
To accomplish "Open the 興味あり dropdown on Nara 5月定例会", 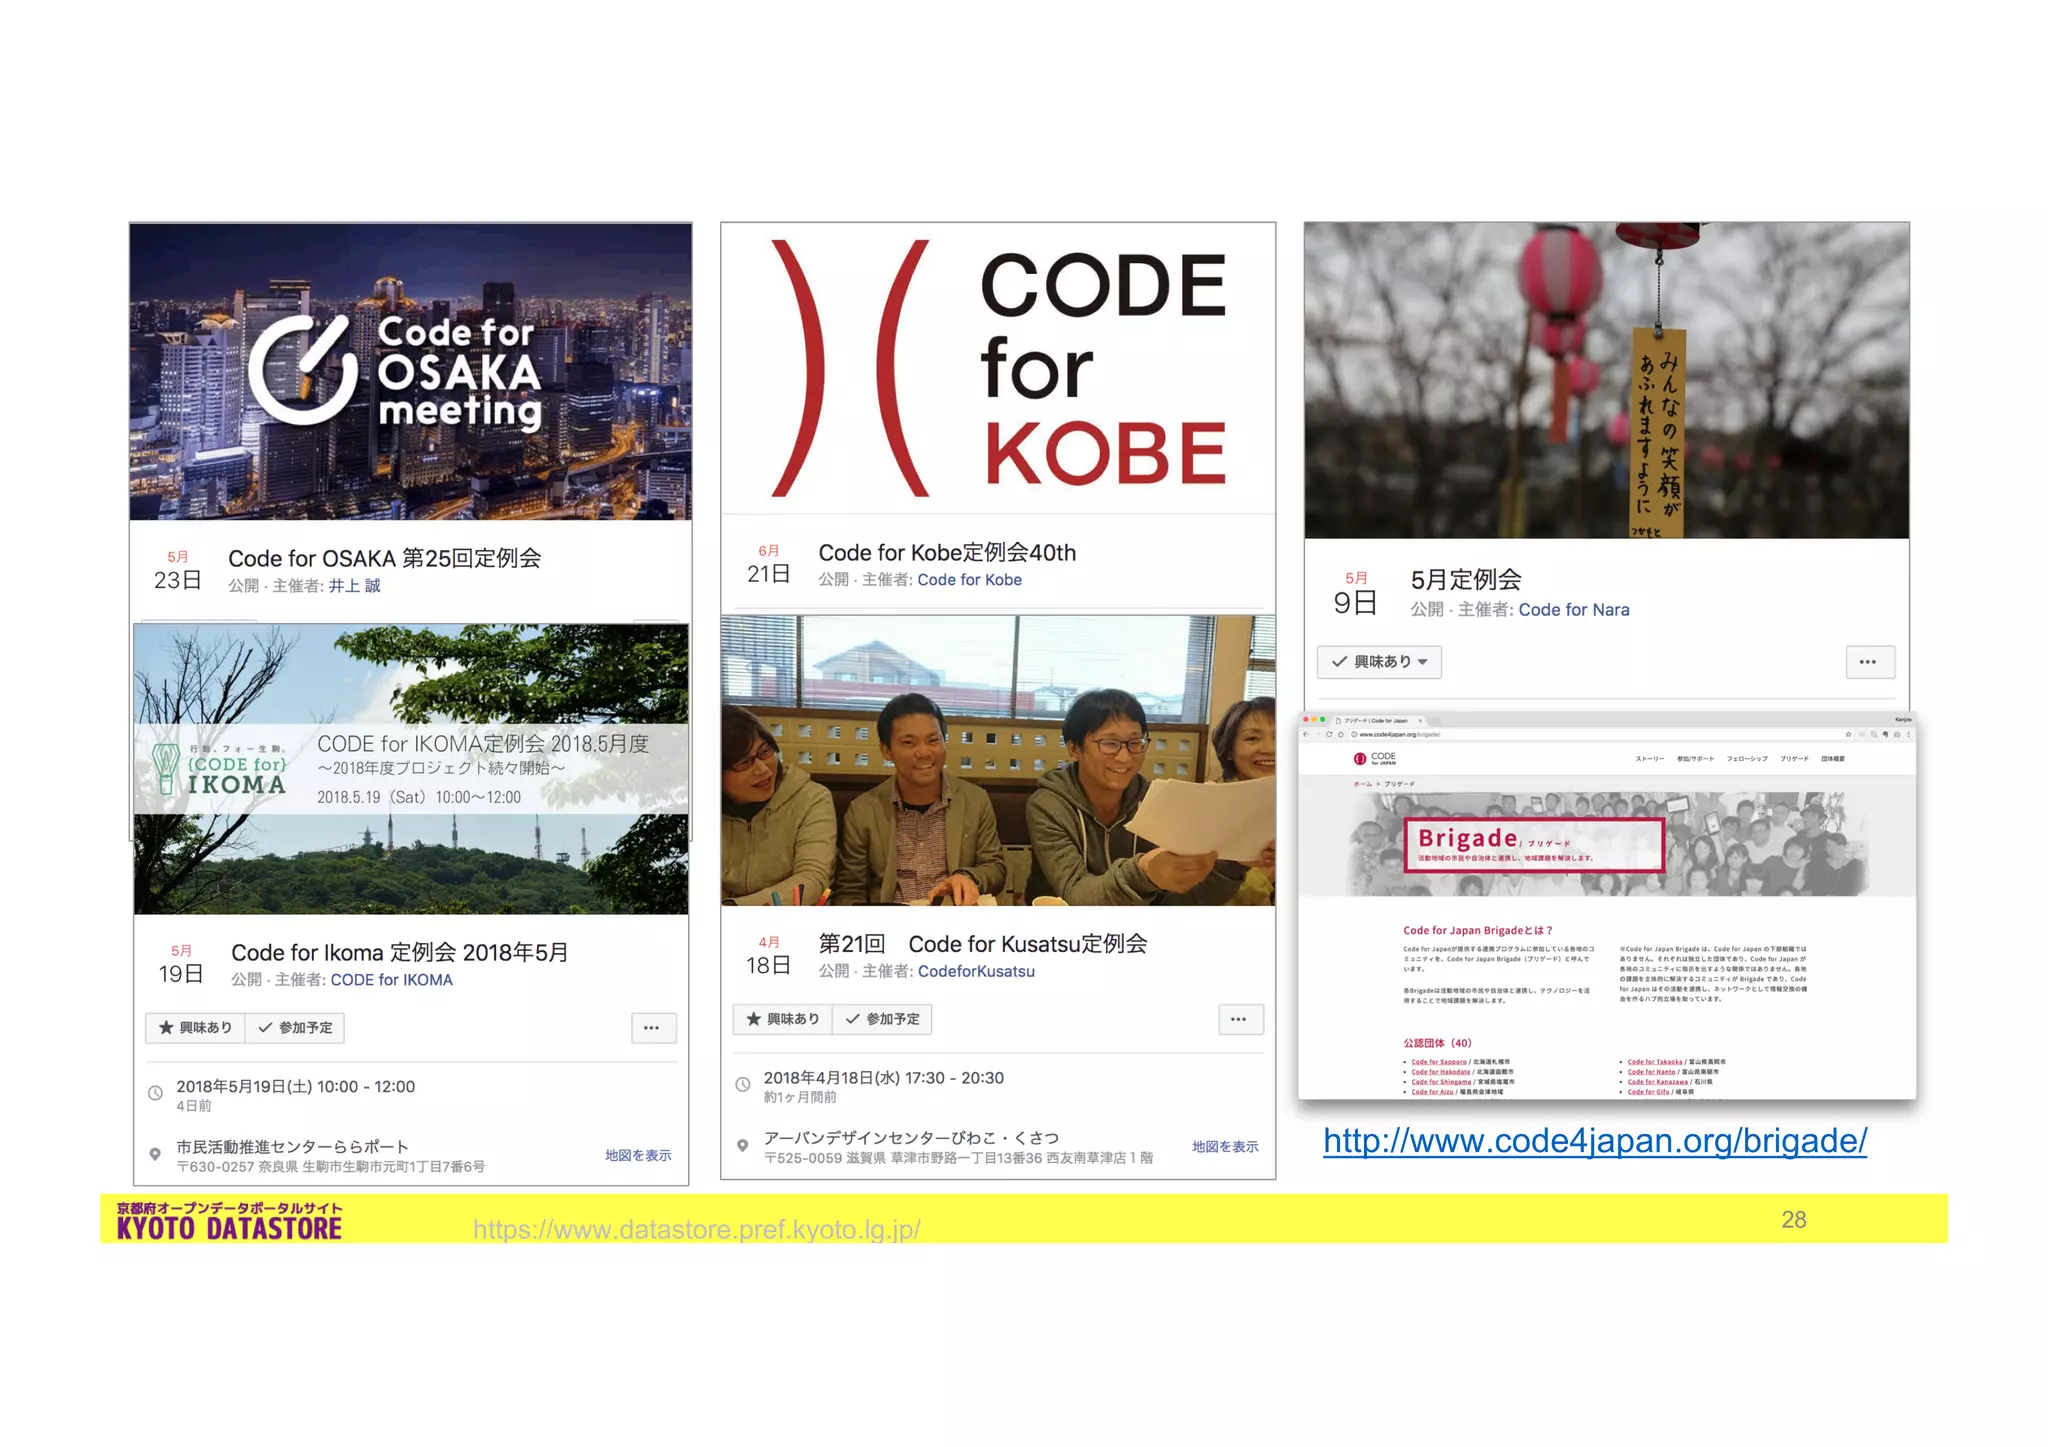I will (1379, 662).
